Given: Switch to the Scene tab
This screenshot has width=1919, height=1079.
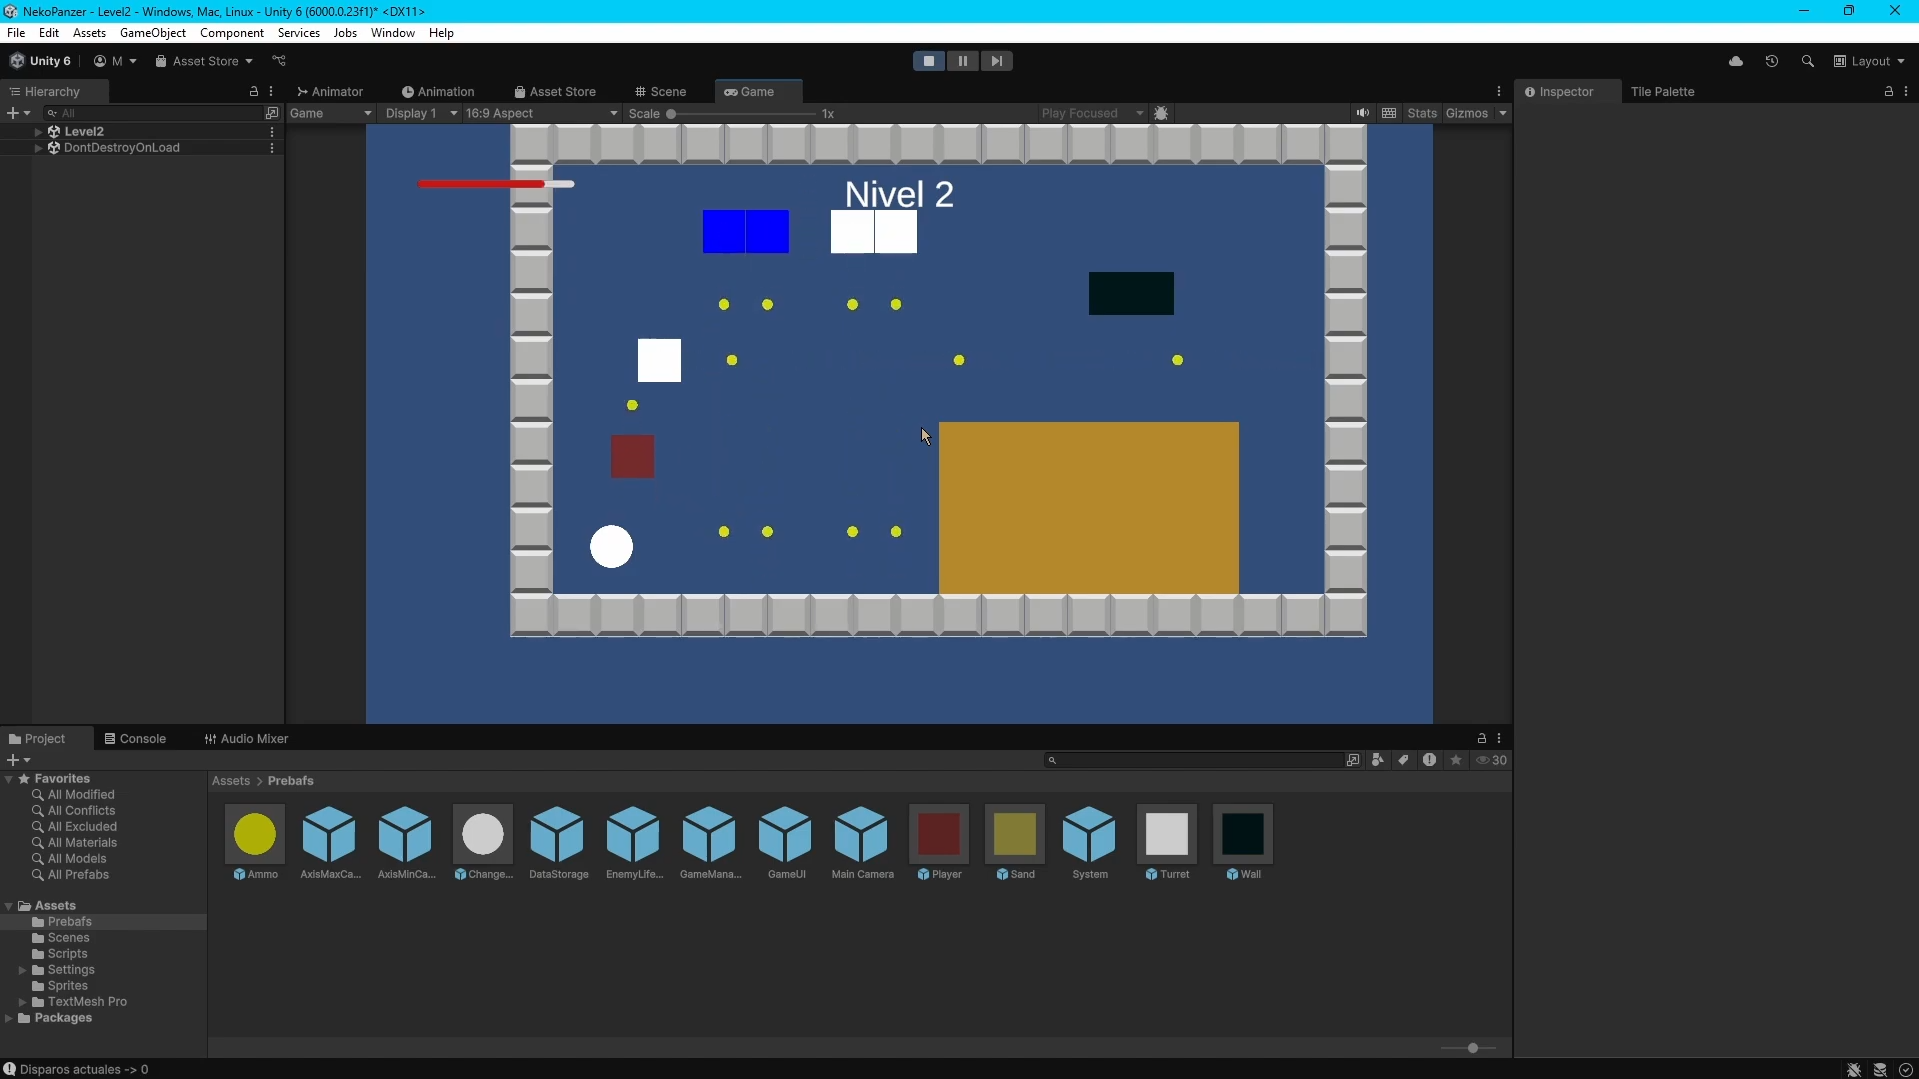Looking at the screenshot, I should (660, 91).
